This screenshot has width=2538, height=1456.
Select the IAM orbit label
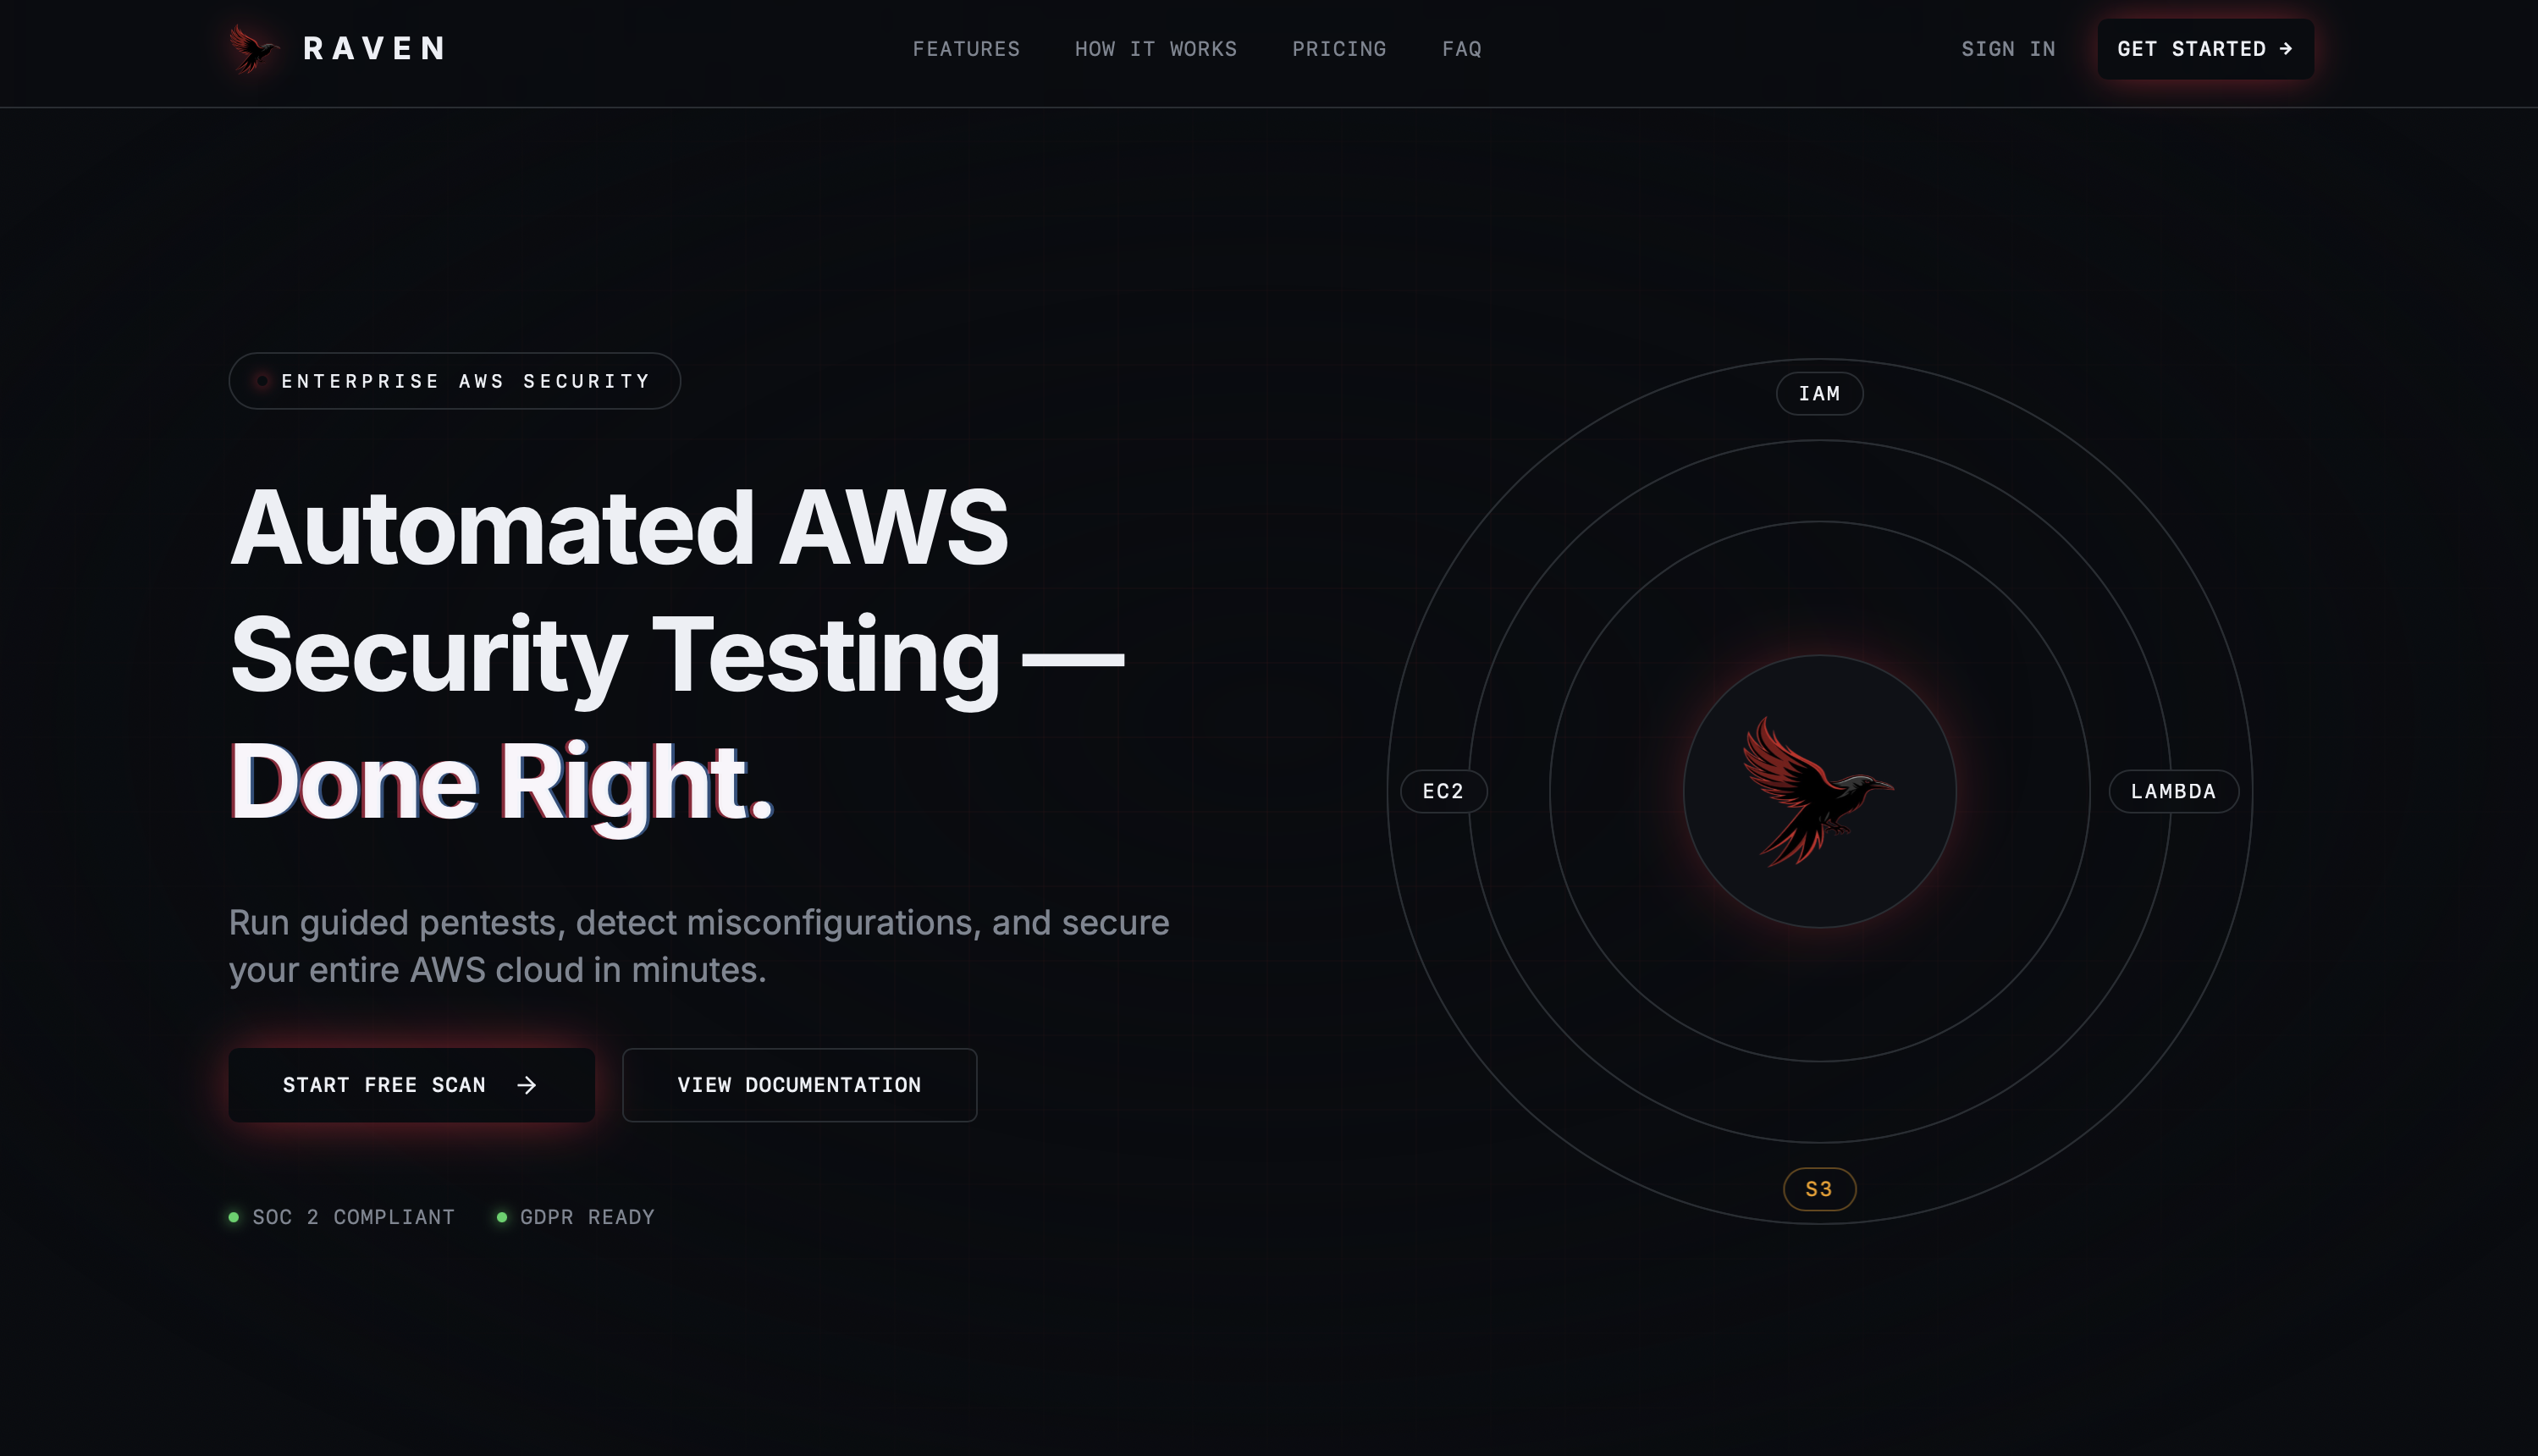pyautogui.click(x=1819, y=394)
